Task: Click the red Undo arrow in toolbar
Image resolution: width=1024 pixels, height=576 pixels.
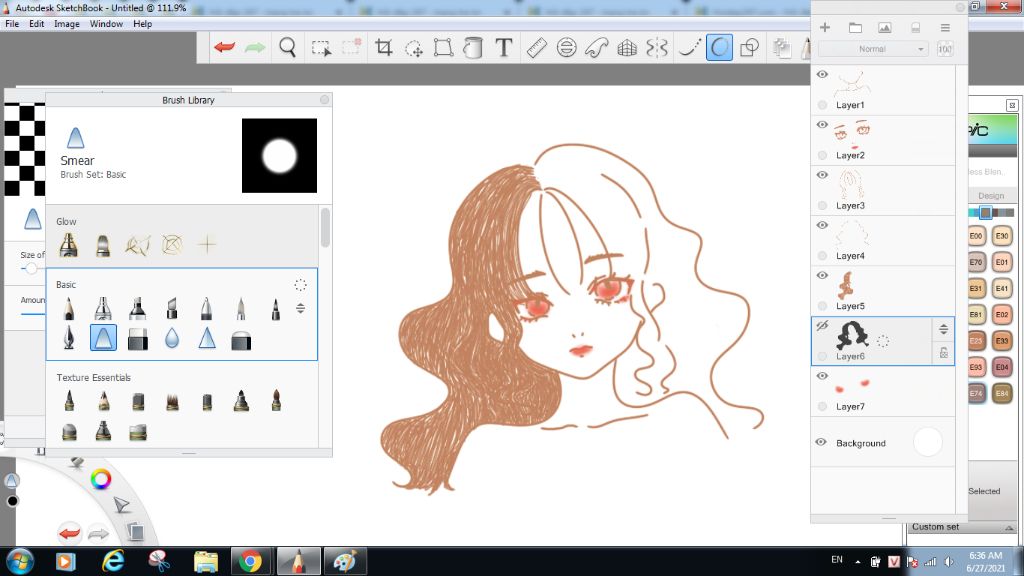Action: 225,47
